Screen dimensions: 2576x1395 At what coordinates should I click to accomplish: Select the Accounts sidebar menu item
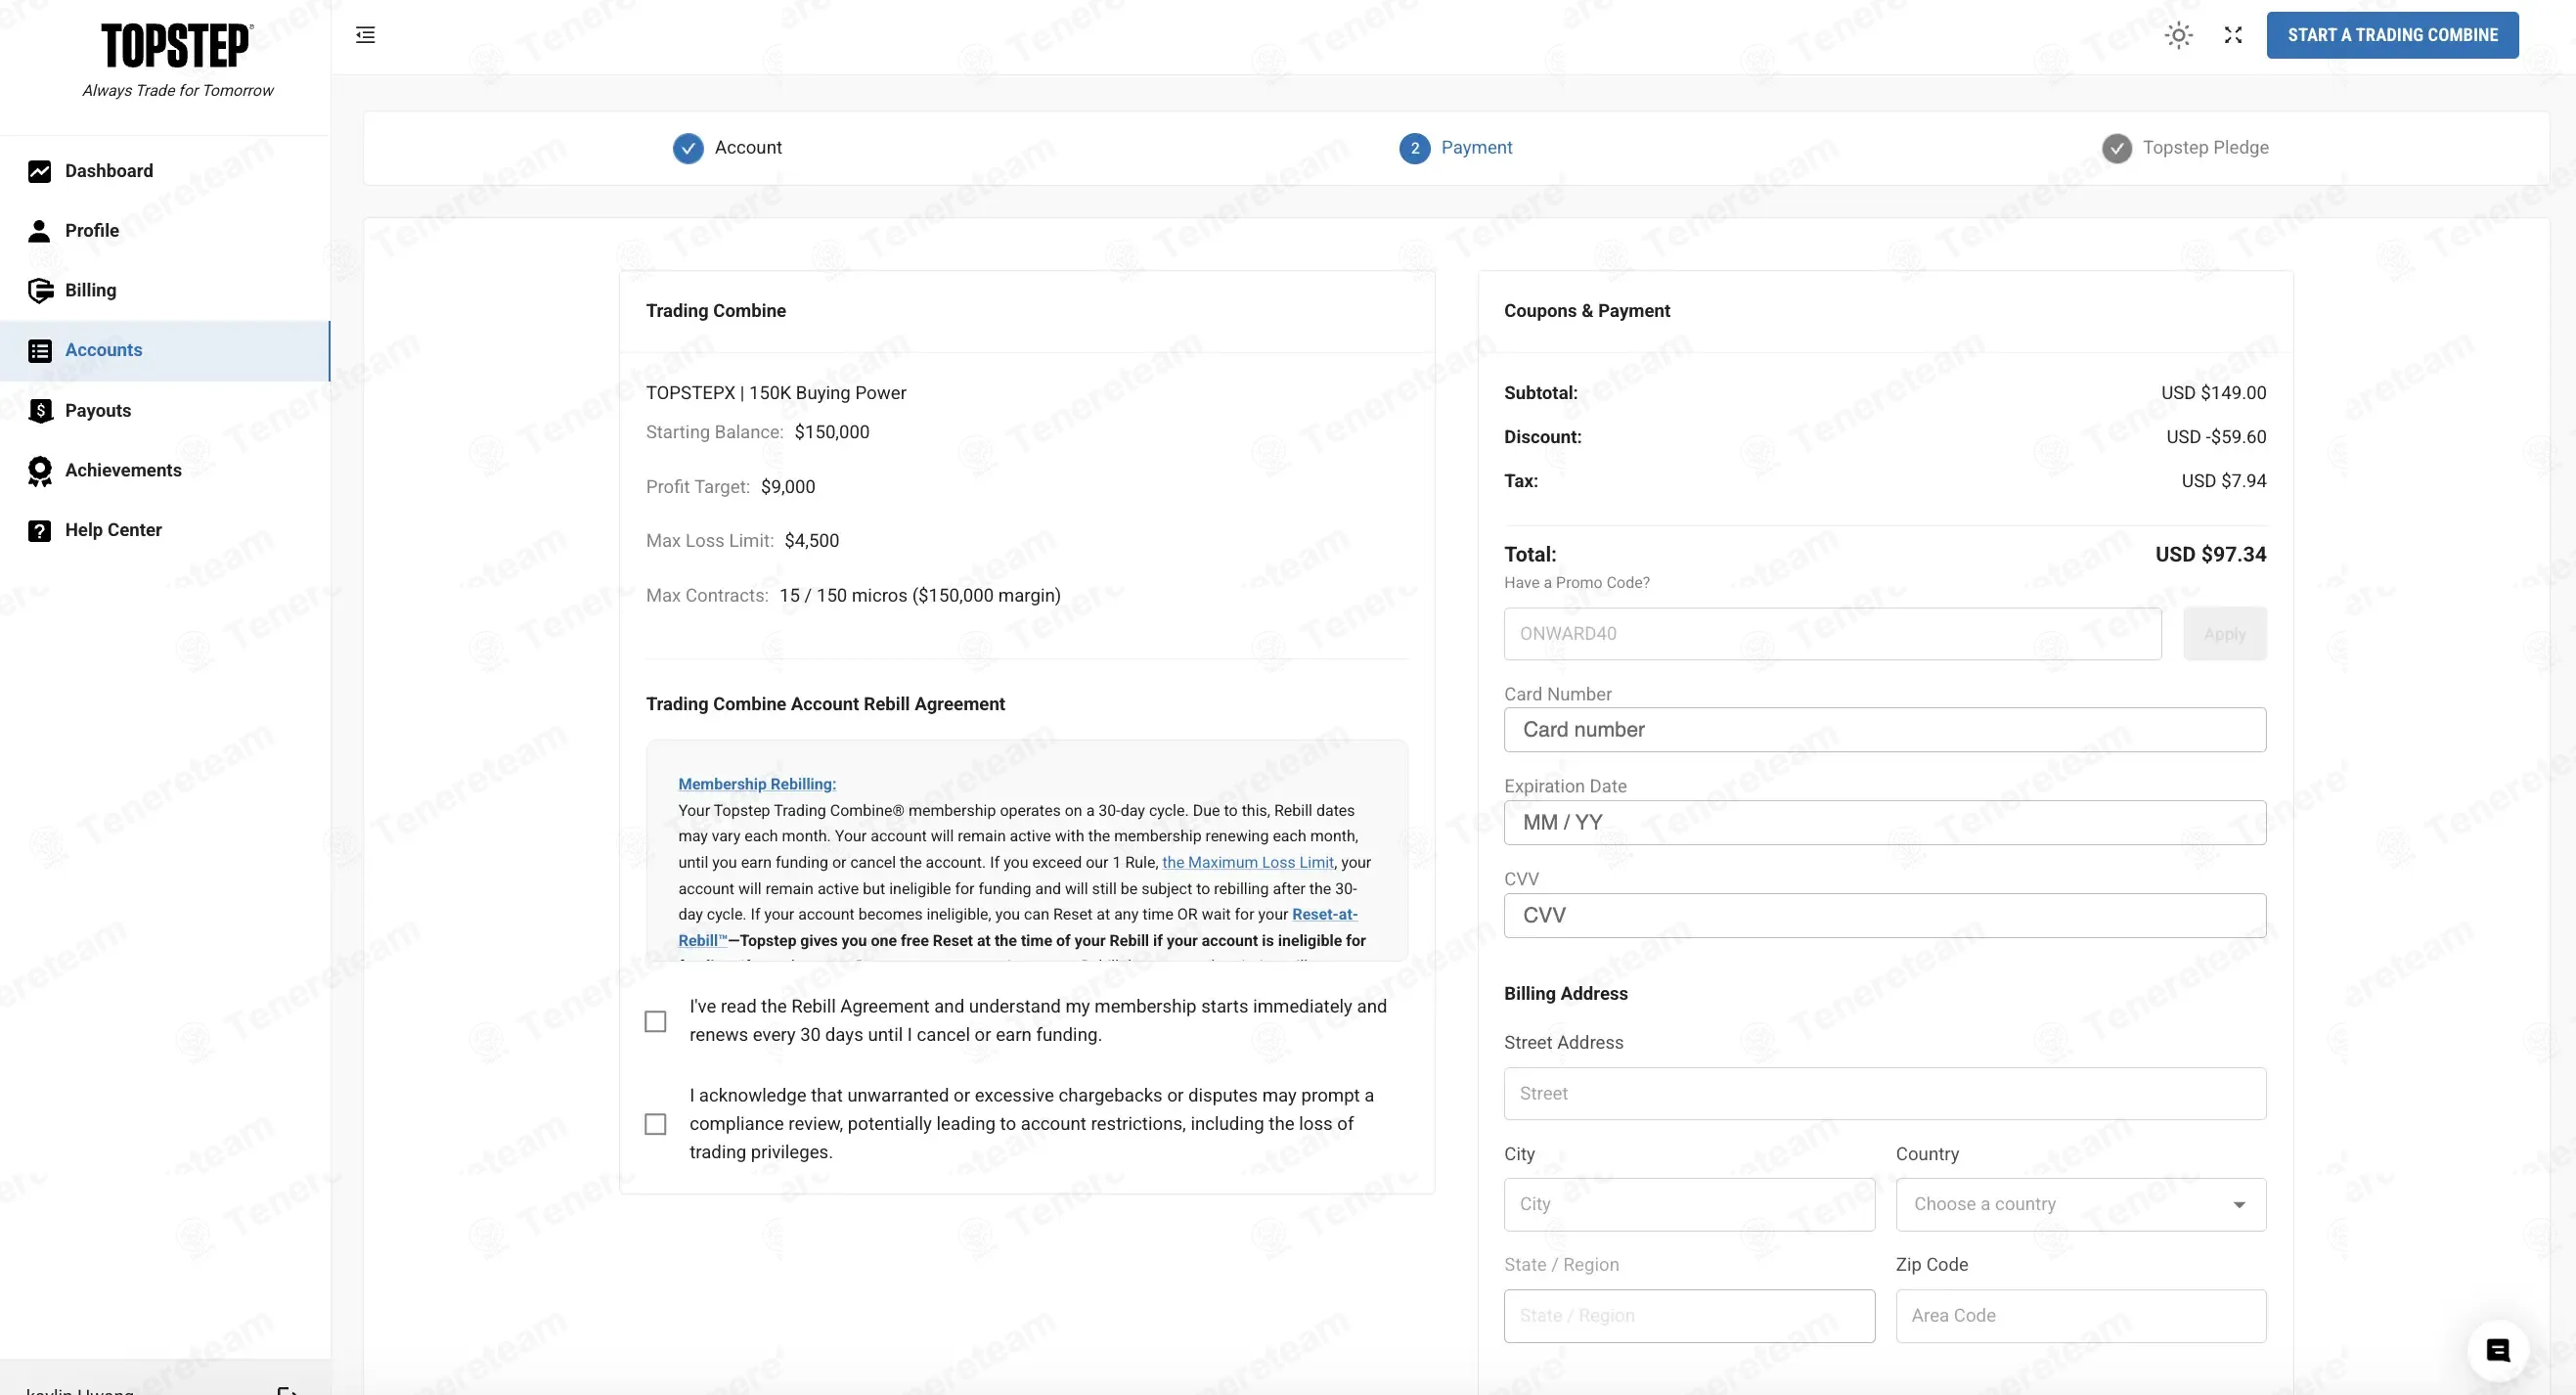point(103,350)
